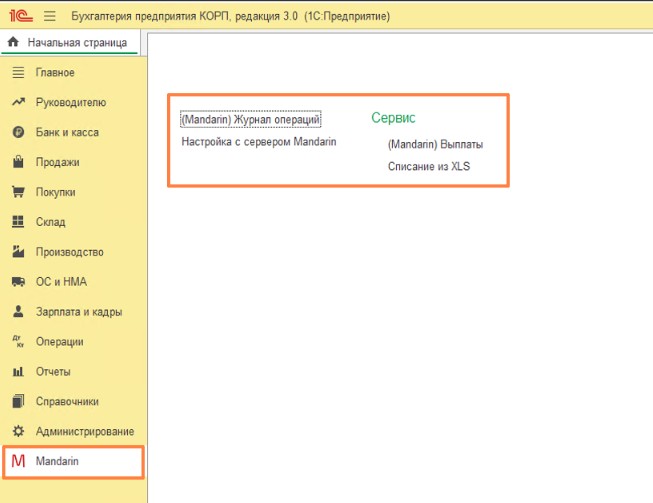Open the Продажи section
Viewport: 653px width, 503px height.
(57, 162)
